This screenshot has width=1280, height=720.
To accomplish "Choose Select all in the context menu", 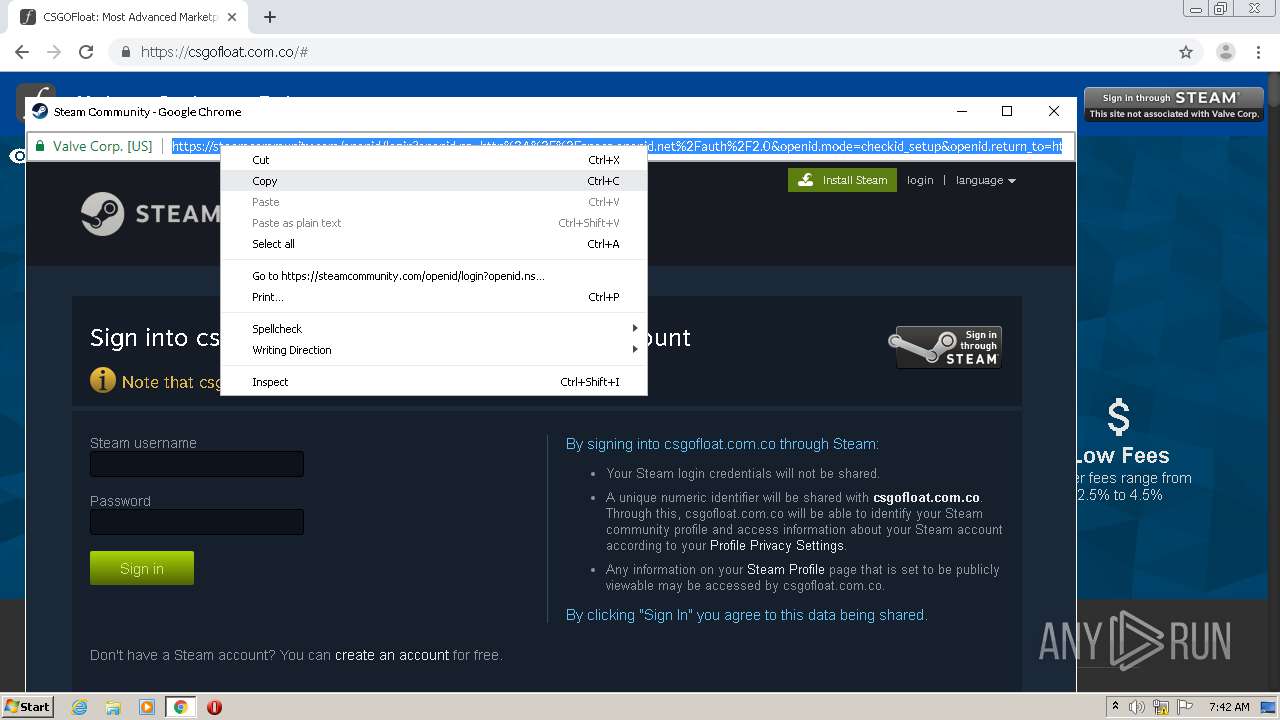I will point(434,244).
